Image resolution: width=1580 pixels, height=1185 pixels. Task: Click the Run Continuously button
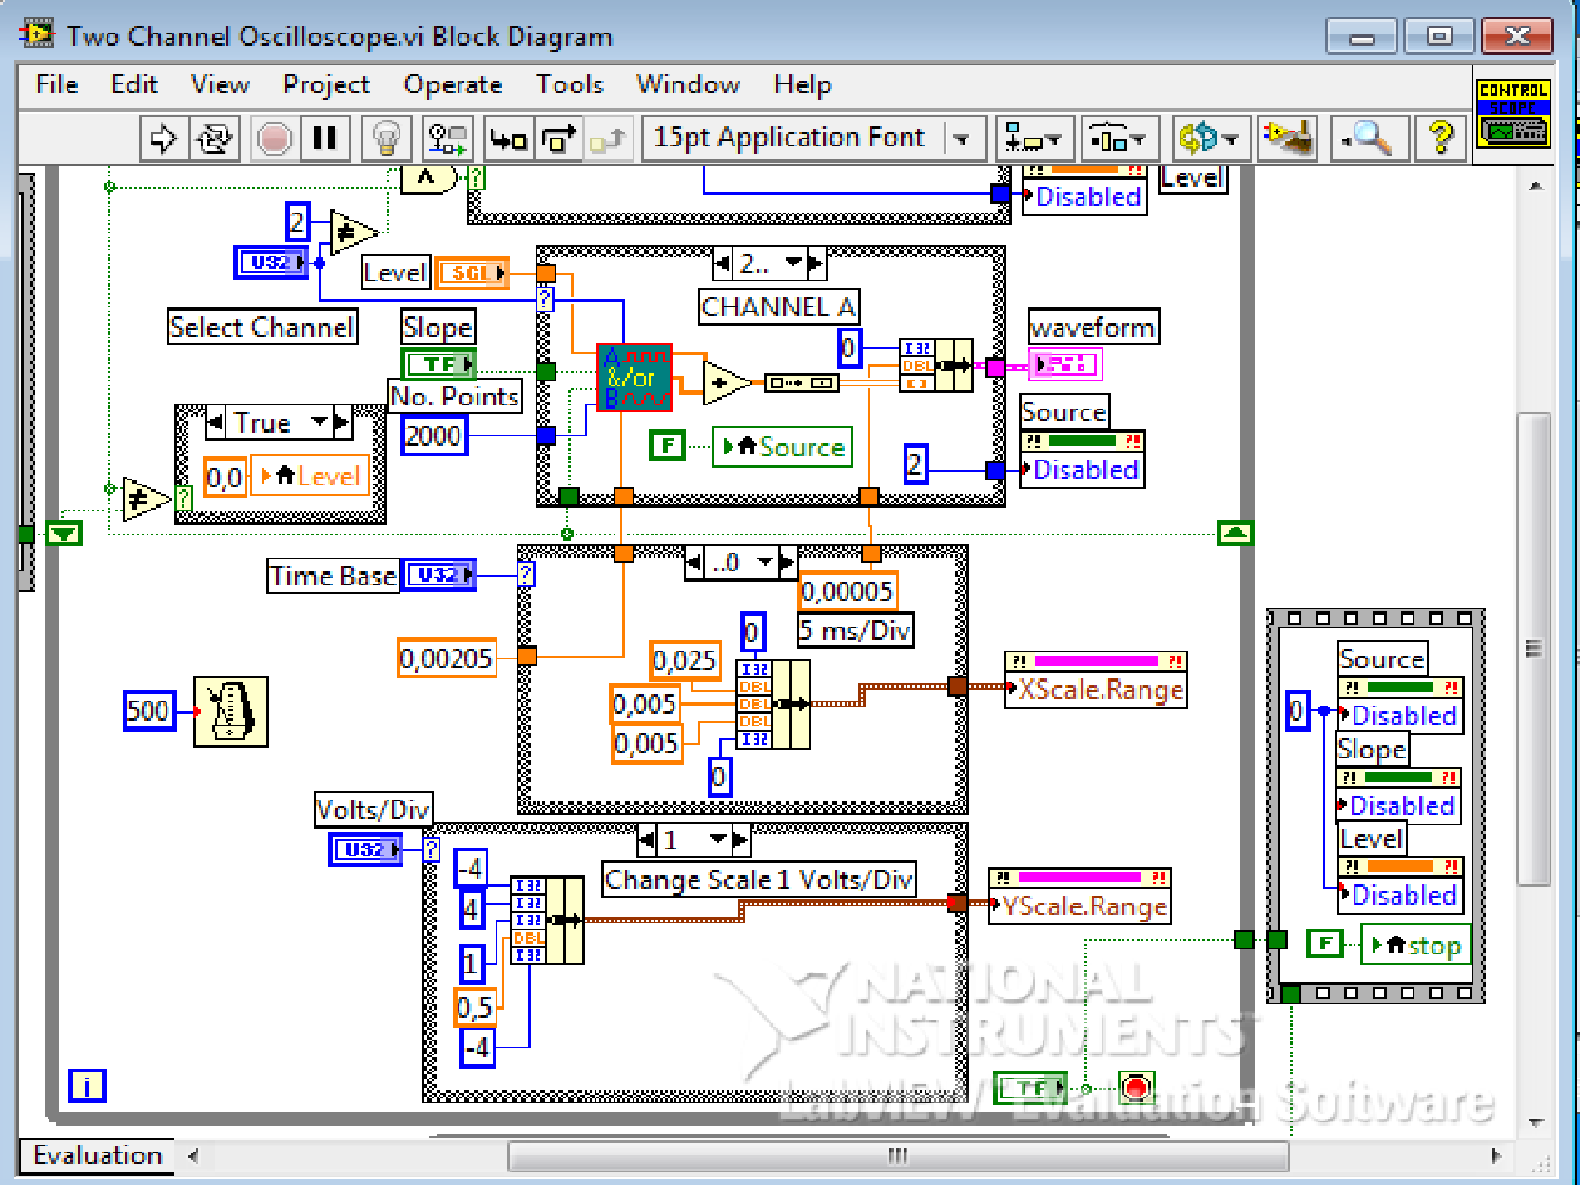point(214,138)
